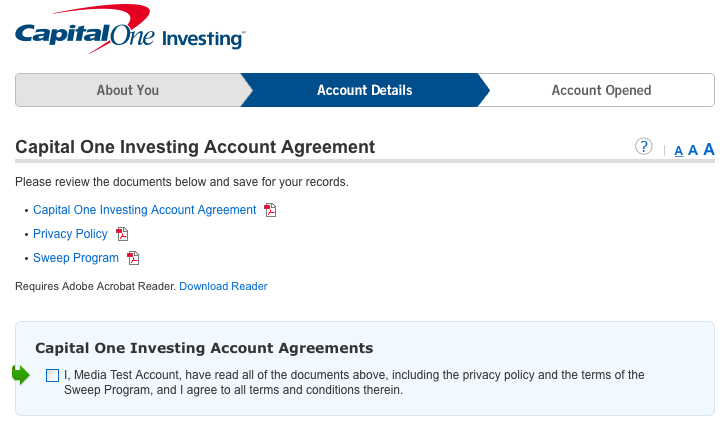Click the green arrow indicator icon
Viewport: 728px width, 424px height.
click(x=21, y=375)
